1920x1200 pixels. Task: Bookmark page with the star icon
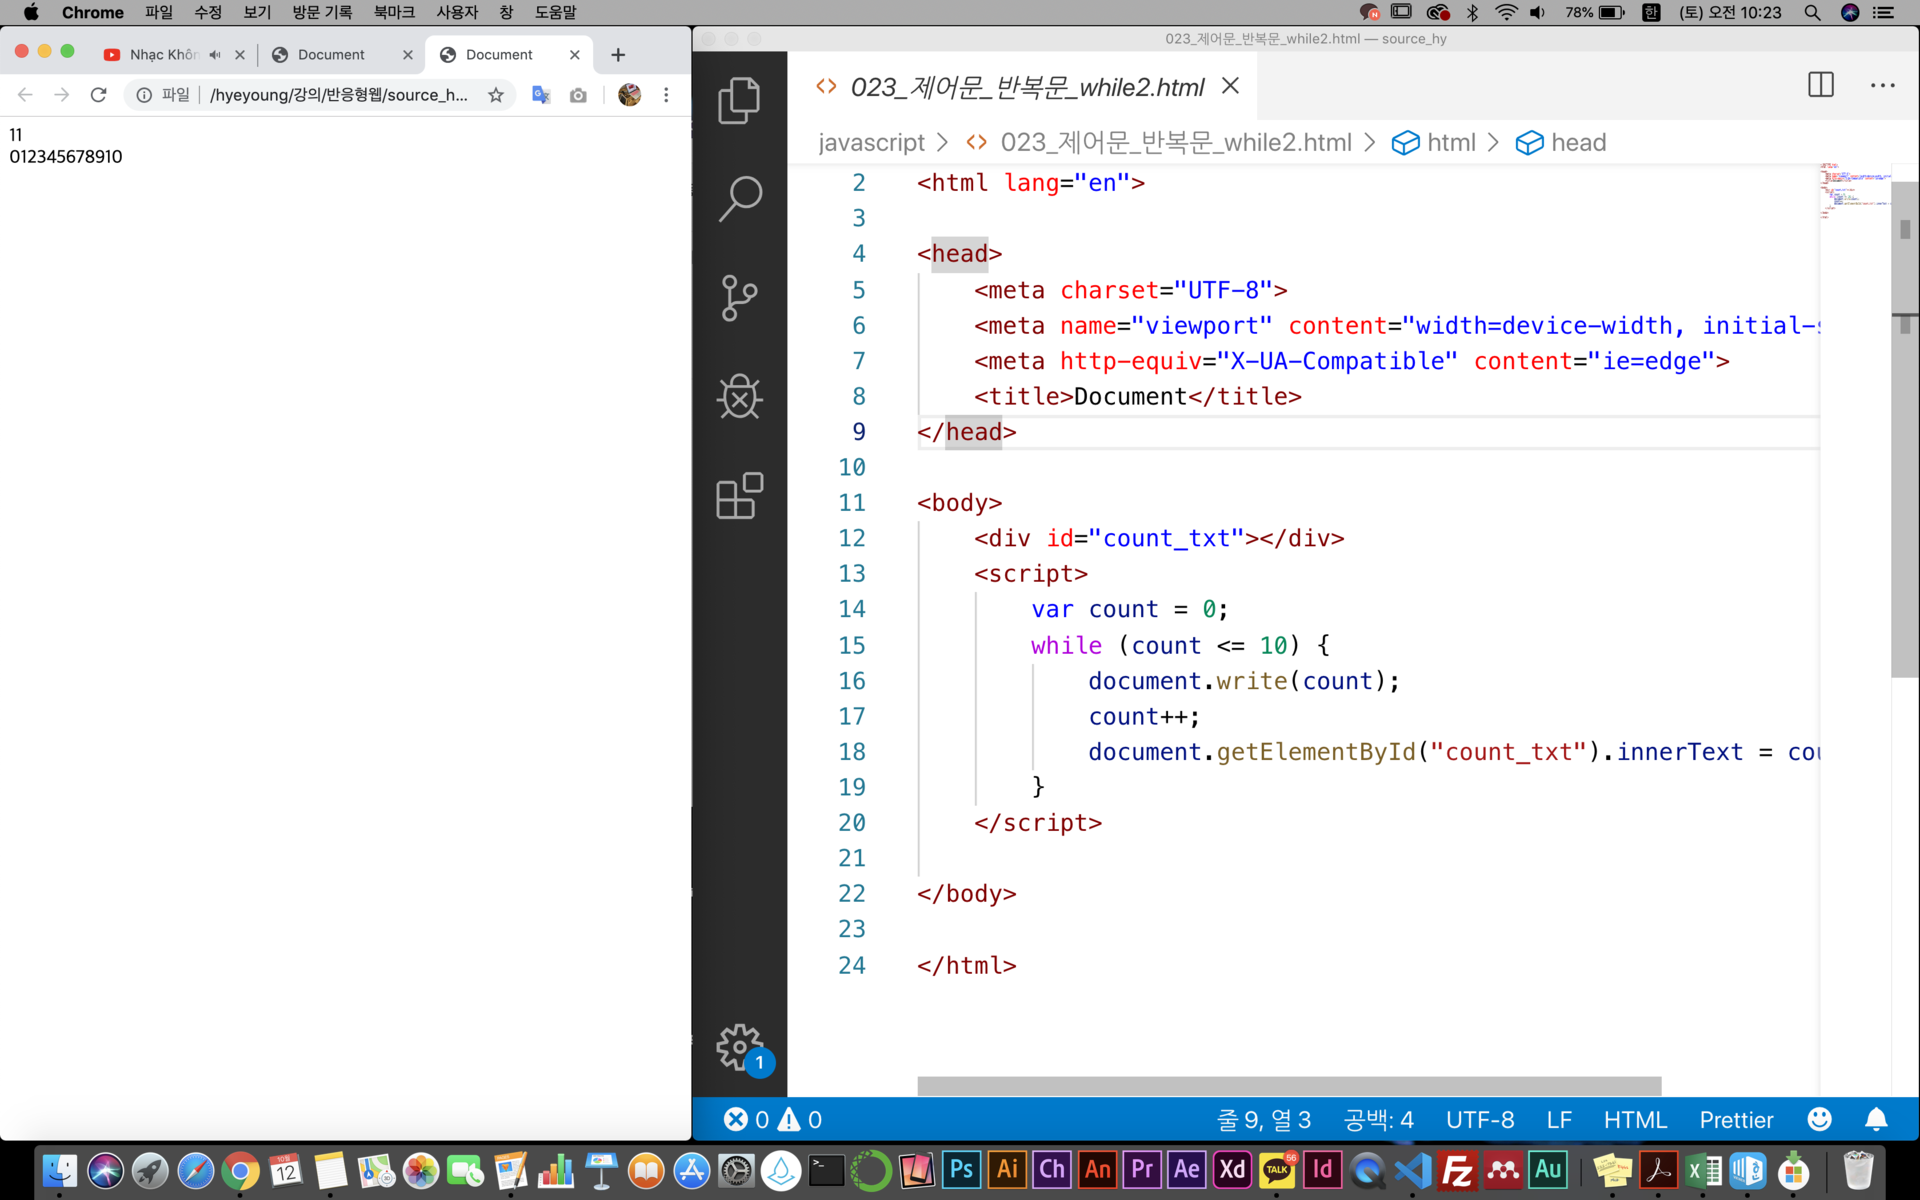pyautogui.click(x=496, y=95)
